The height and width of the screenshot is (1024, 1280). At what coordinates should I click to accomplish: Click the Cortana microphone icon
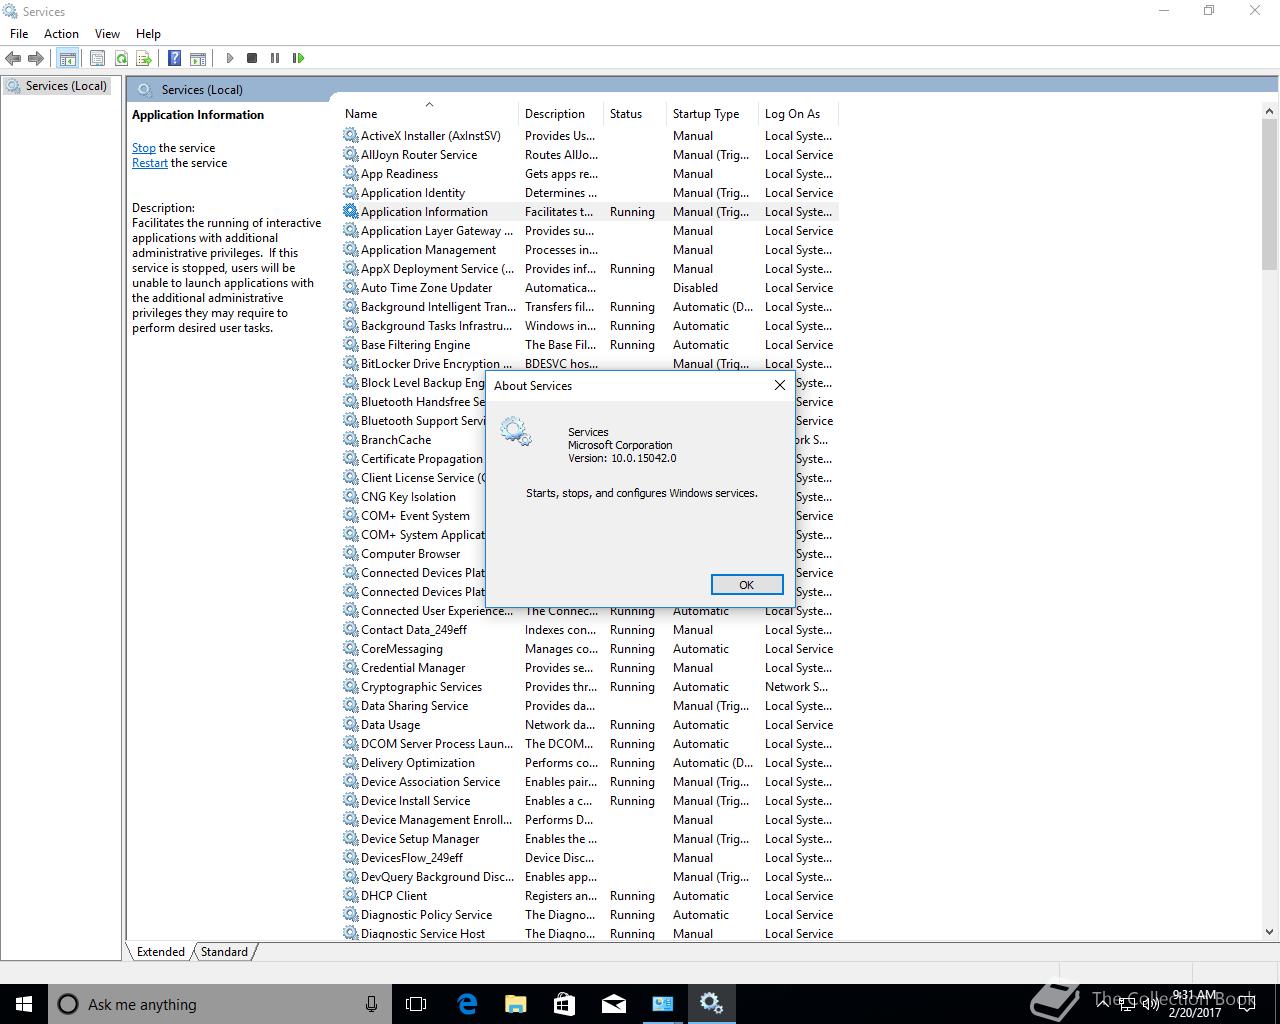pyautogui.click(x=371, y=1004)
